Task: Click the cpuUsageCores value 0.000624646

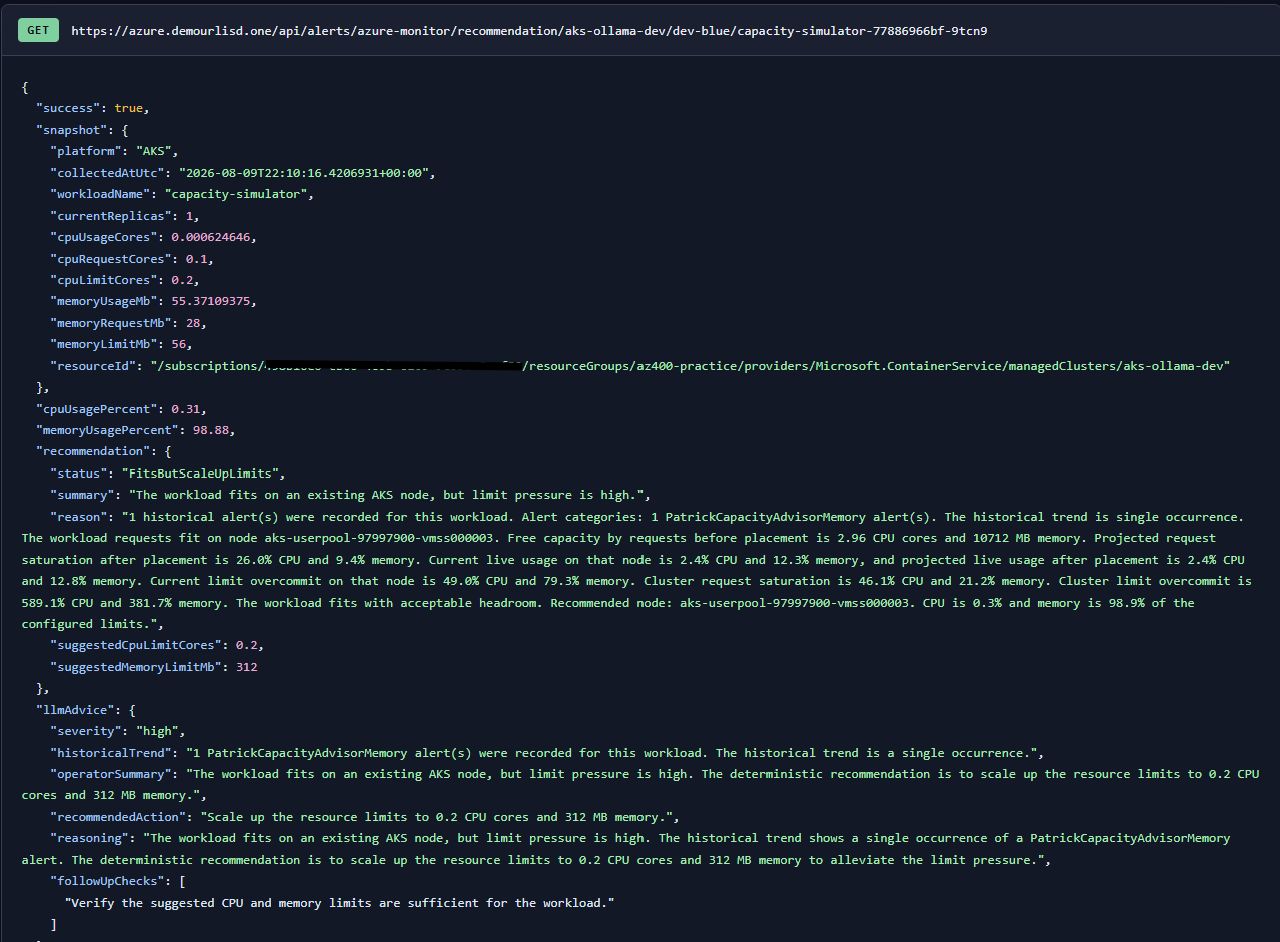Action: point(213,237)
